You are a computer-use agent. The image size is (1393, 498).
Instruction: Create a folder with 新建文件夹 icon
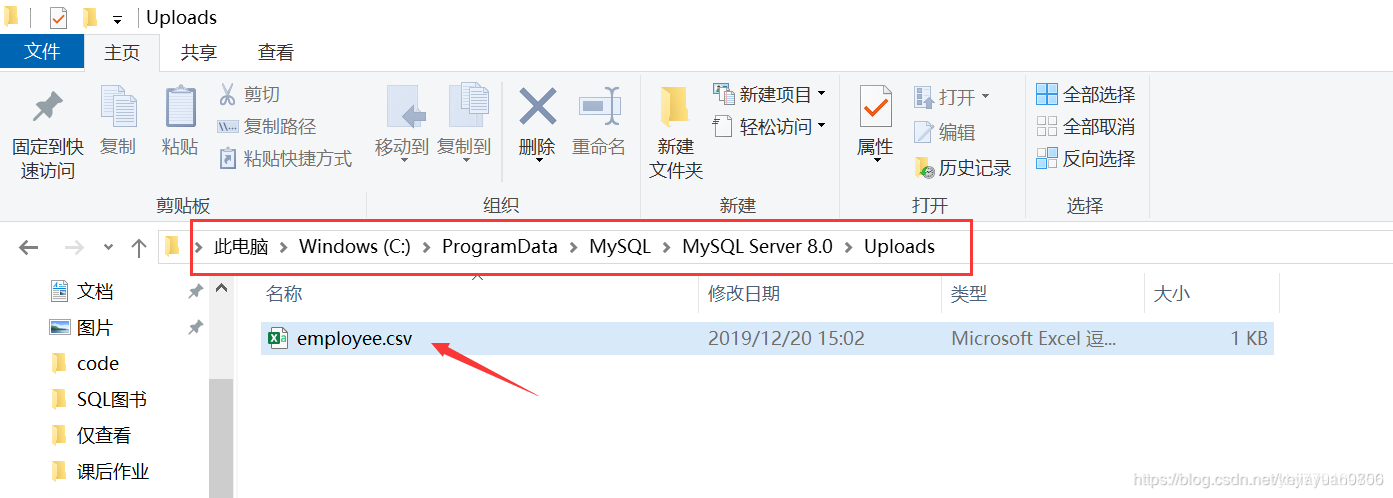point(675,107)
